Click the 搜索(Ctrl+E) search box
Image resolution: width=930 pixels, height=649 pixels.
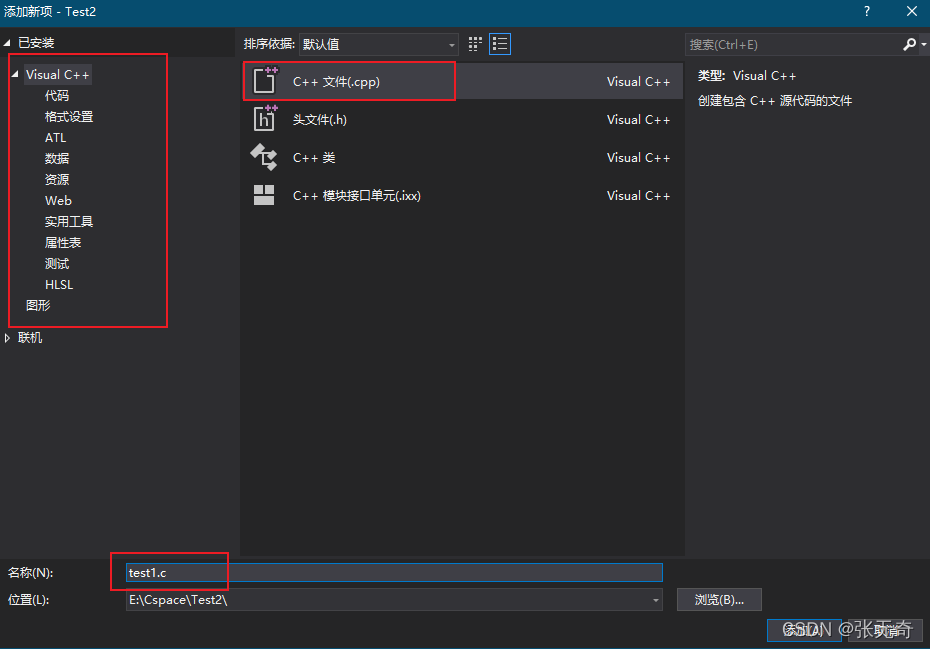point(794,44)
